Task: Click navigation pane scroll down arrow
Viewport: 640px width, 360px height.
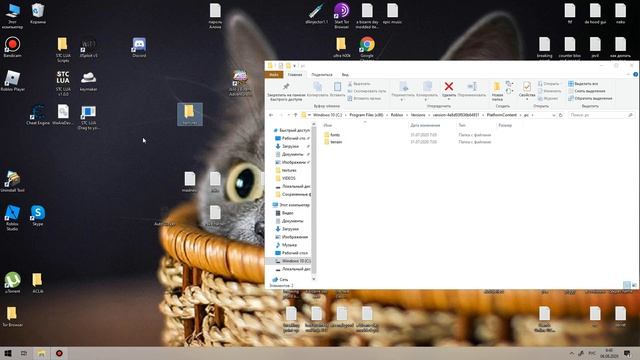Action: click(314, 279)
